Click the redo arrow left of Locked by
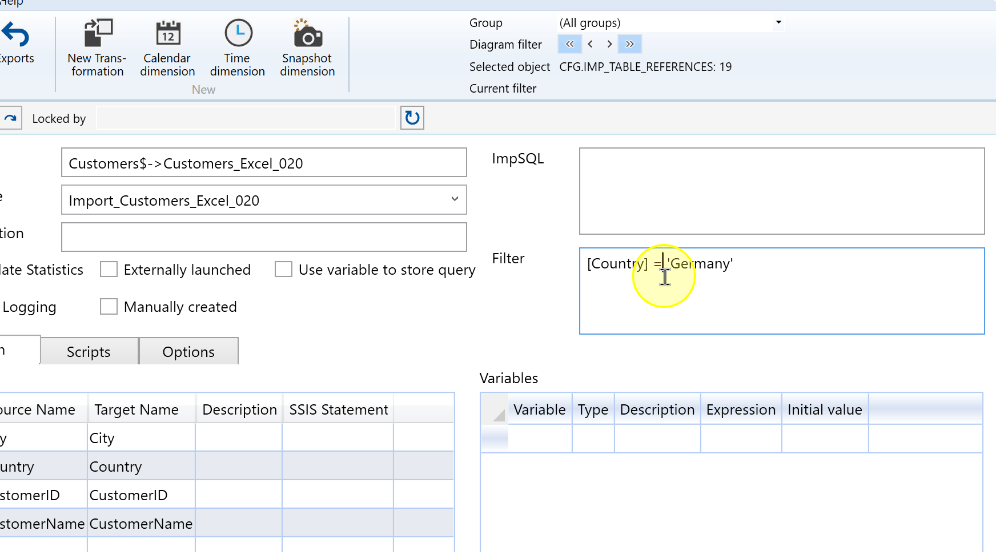 (10, 118)
